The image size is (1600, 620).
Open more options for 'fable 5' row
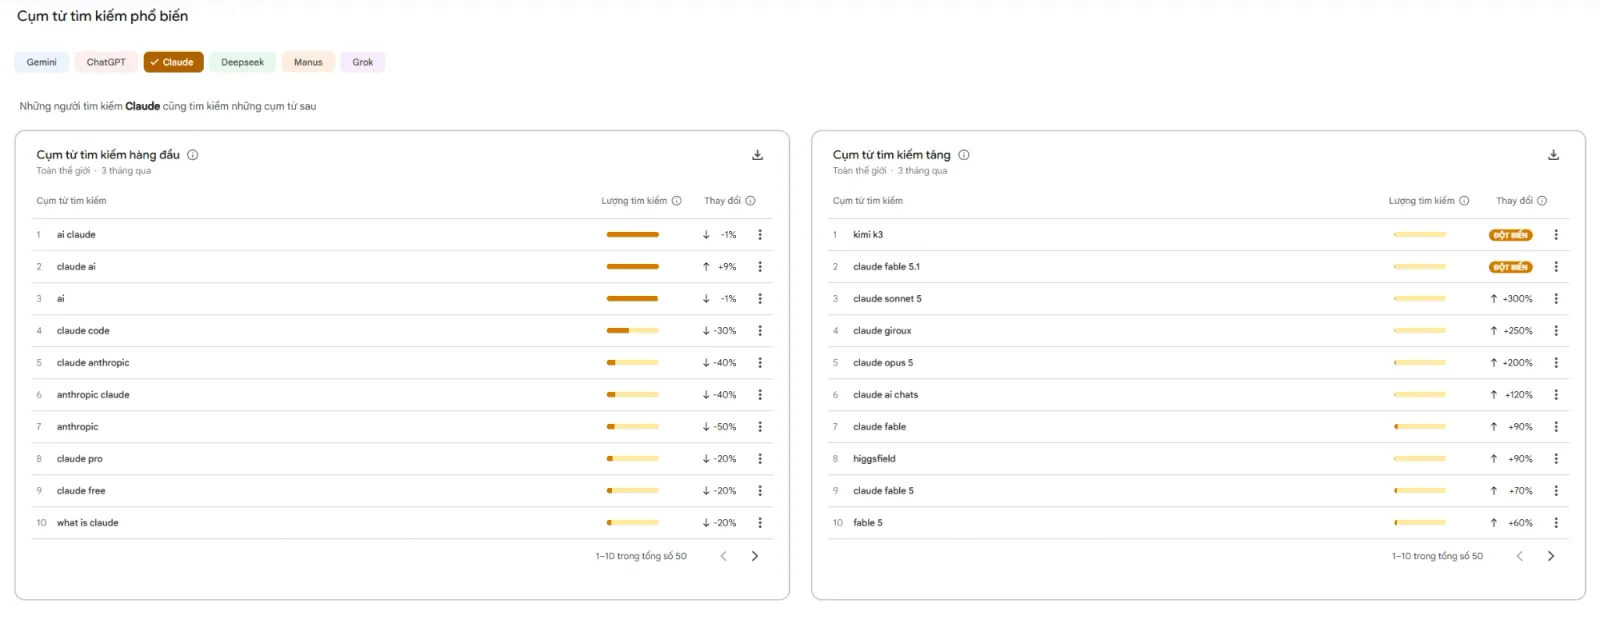(x=1556, y=523)
